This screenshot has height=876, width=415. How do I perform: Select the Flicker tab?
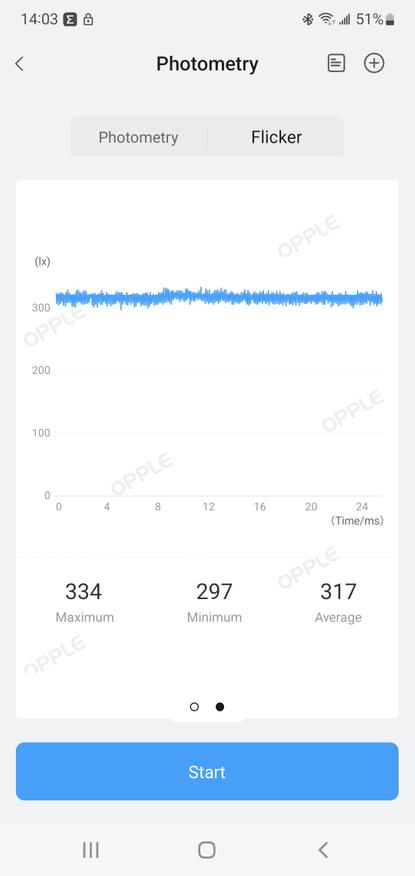pos(276,137)
